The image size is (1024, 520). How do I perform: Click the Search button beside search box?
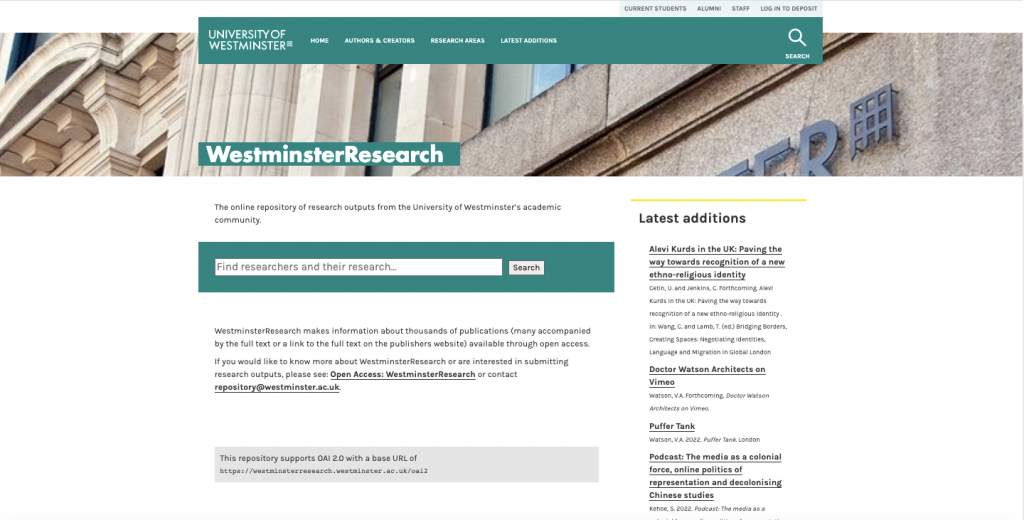tap(526, 268)
